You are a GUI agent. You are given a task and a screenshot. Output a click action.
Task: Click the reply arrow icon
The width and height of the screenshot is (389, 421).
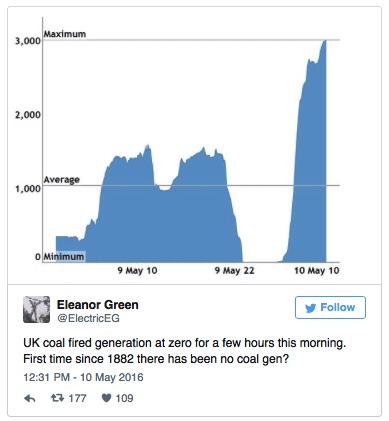[30, 398]
